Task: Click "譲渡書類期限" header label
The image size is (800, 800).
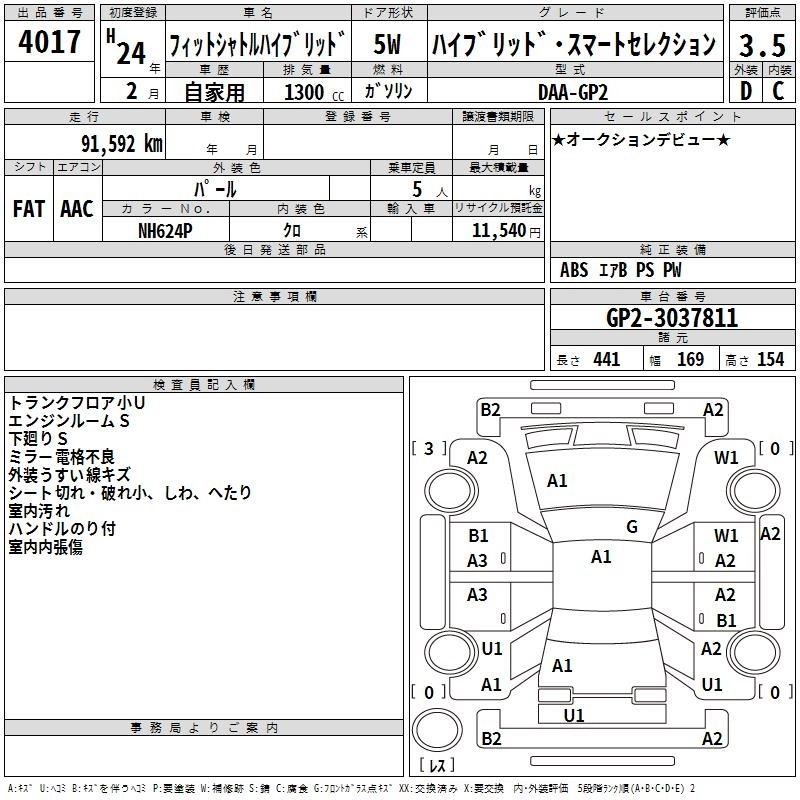Action: 498,116
